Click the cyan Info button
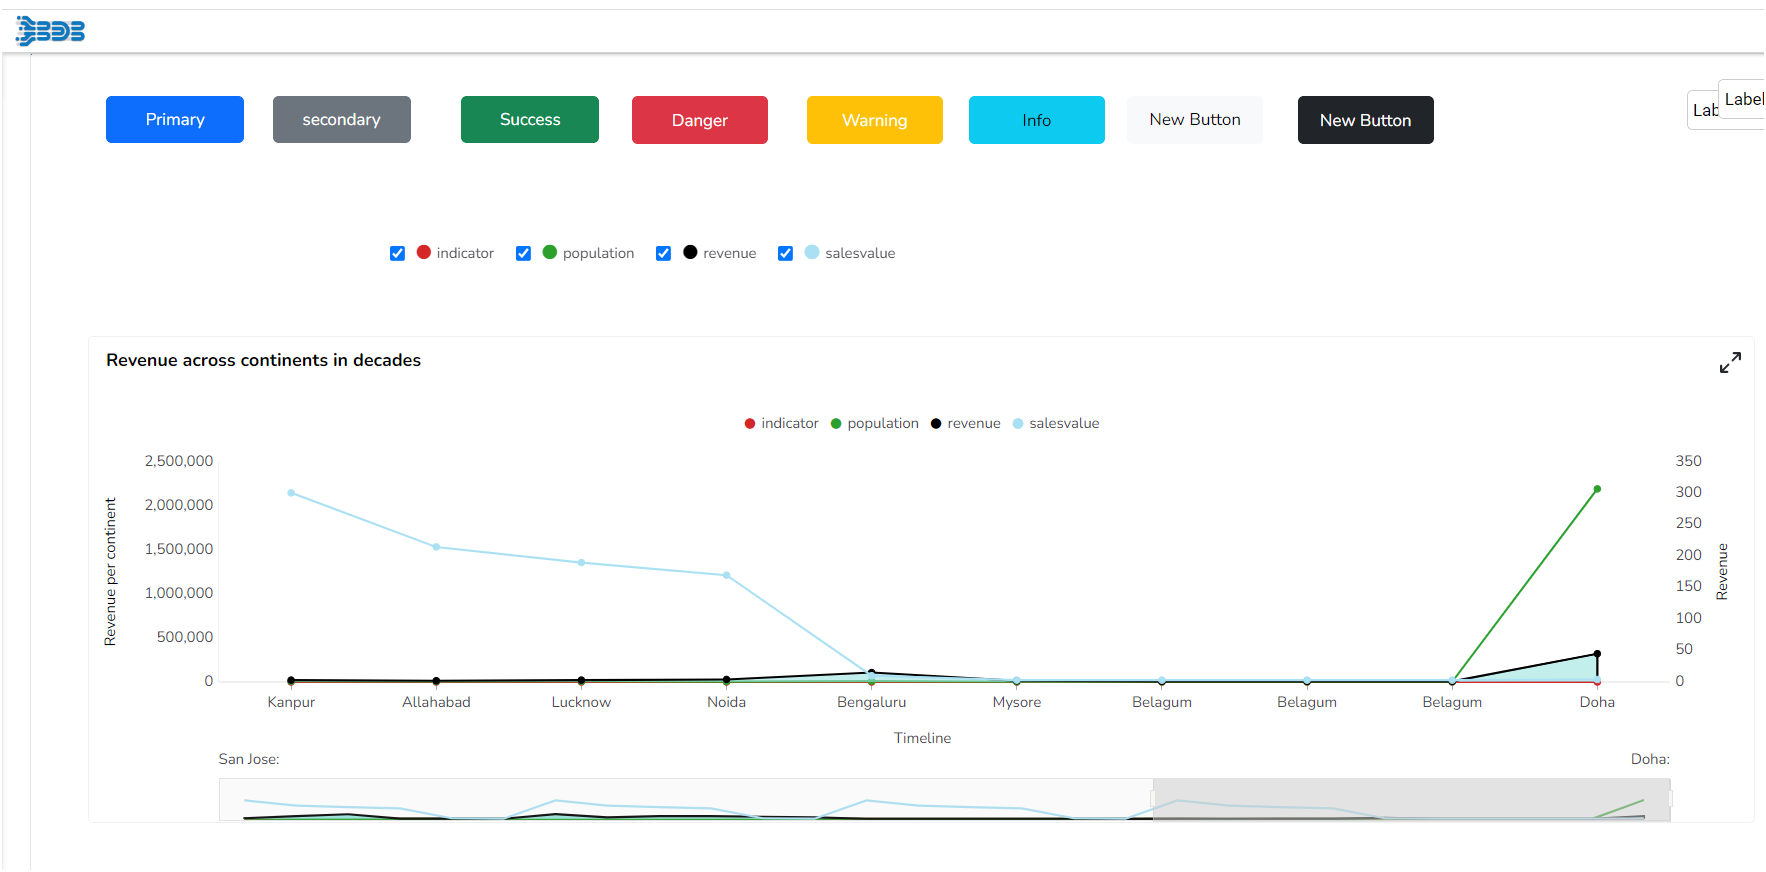 [1037, 120]
